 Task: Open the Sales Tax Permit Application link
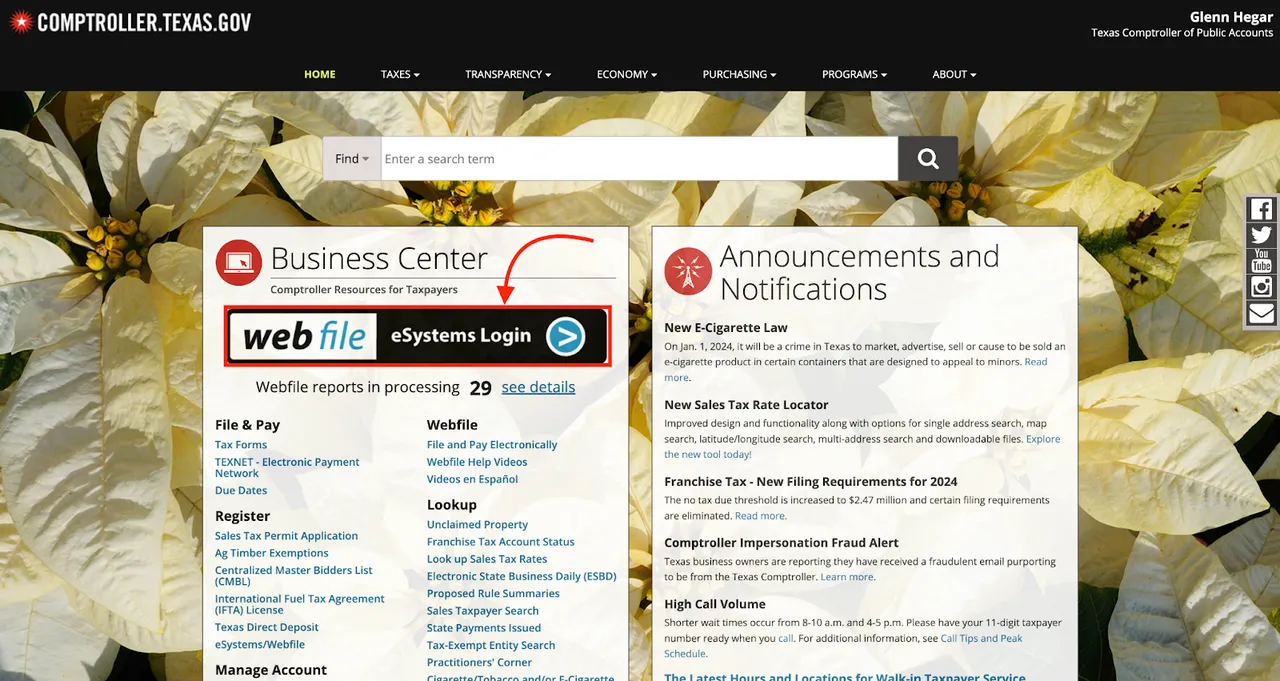pos(286,536)
